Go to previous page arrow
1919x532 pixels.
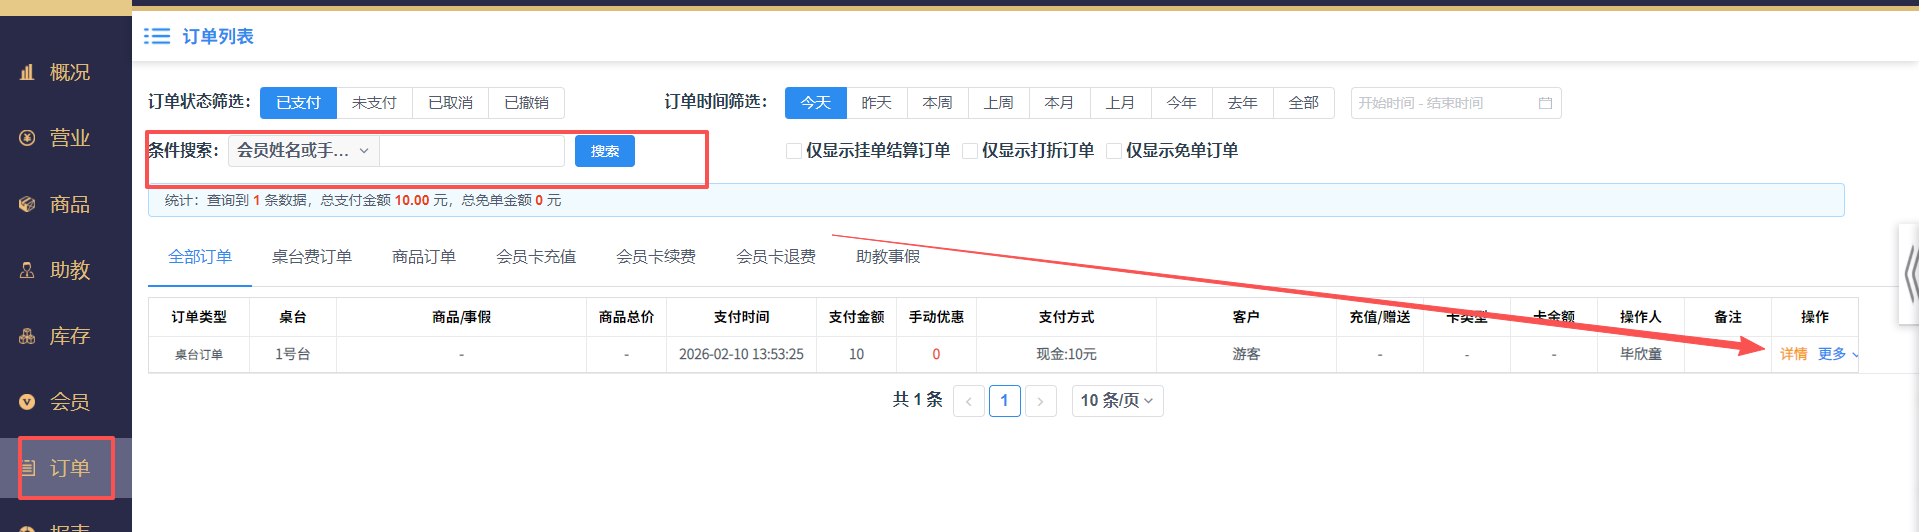point(969,401)
